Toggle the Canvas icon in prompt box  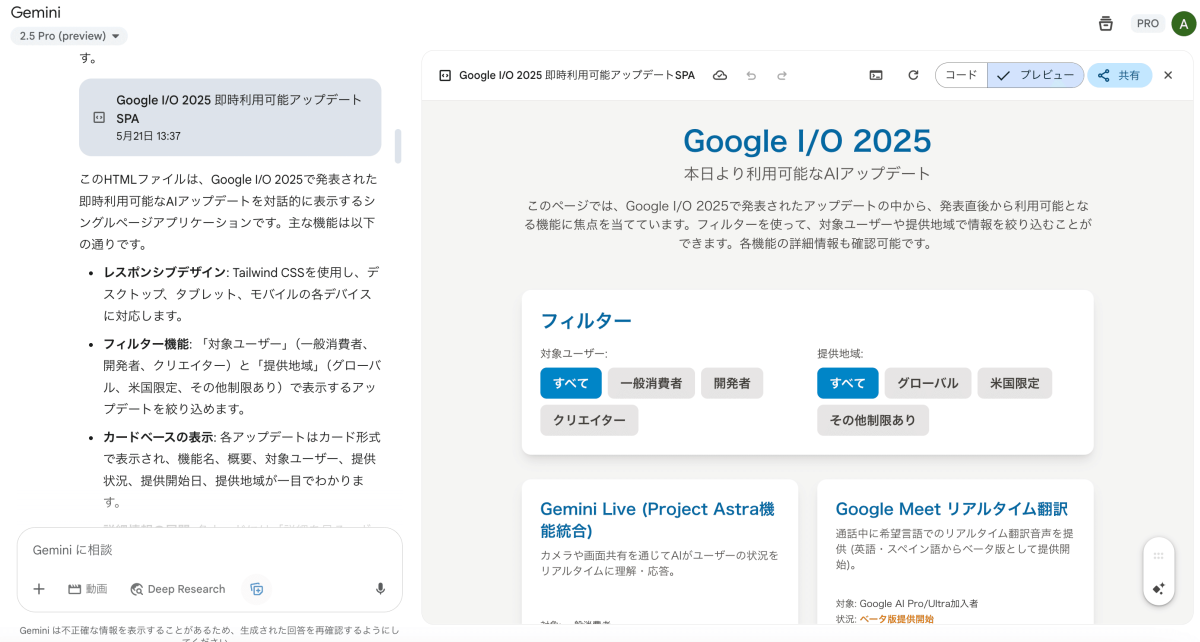(x=256, y=589)
